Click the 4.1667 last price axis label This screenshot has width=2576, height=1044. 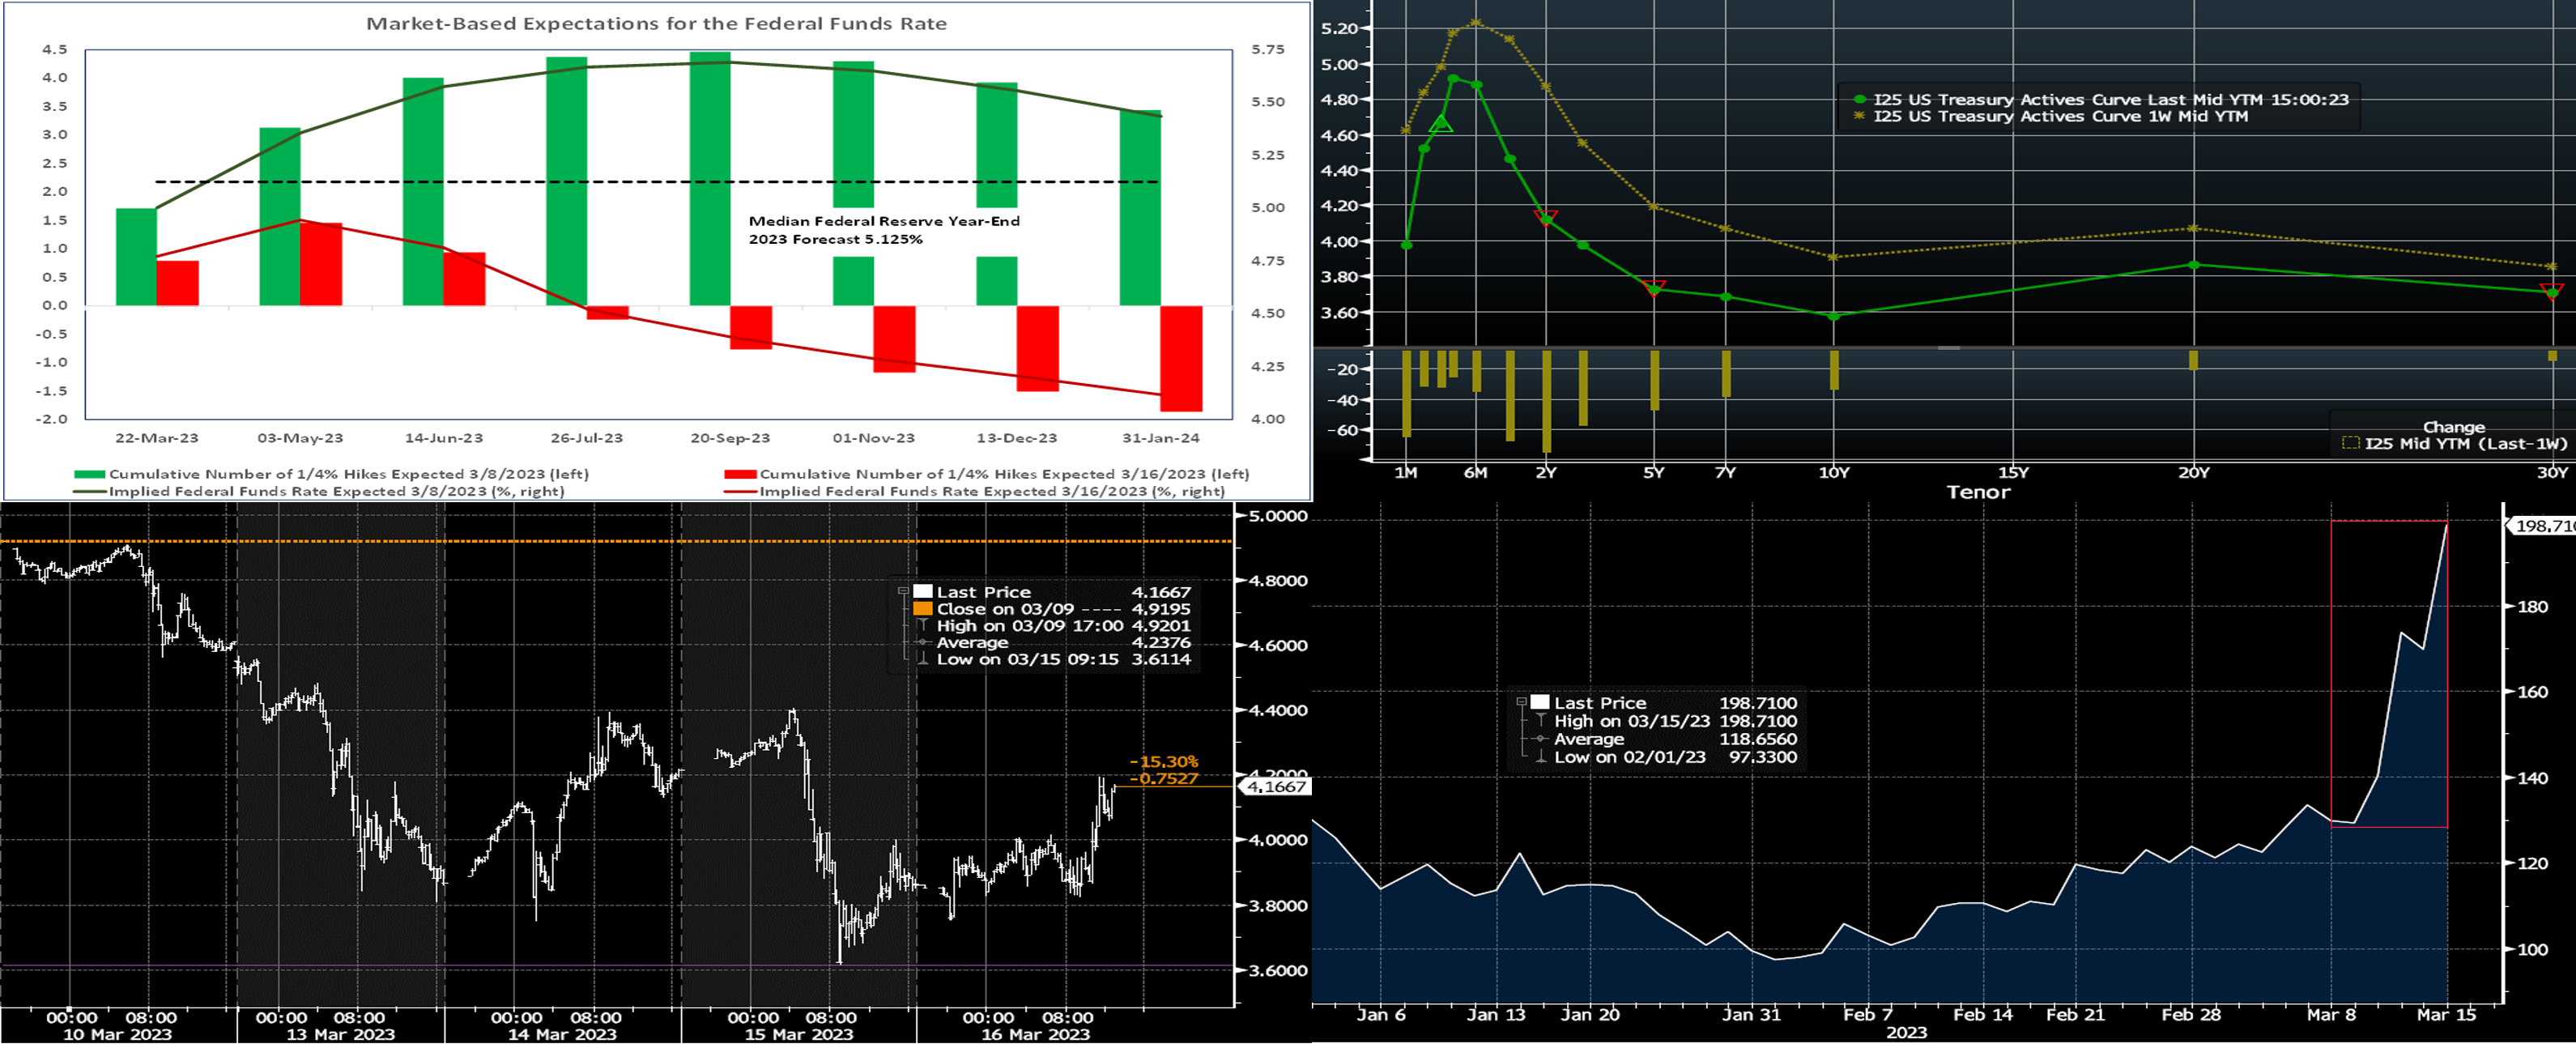click(1276, 787)
